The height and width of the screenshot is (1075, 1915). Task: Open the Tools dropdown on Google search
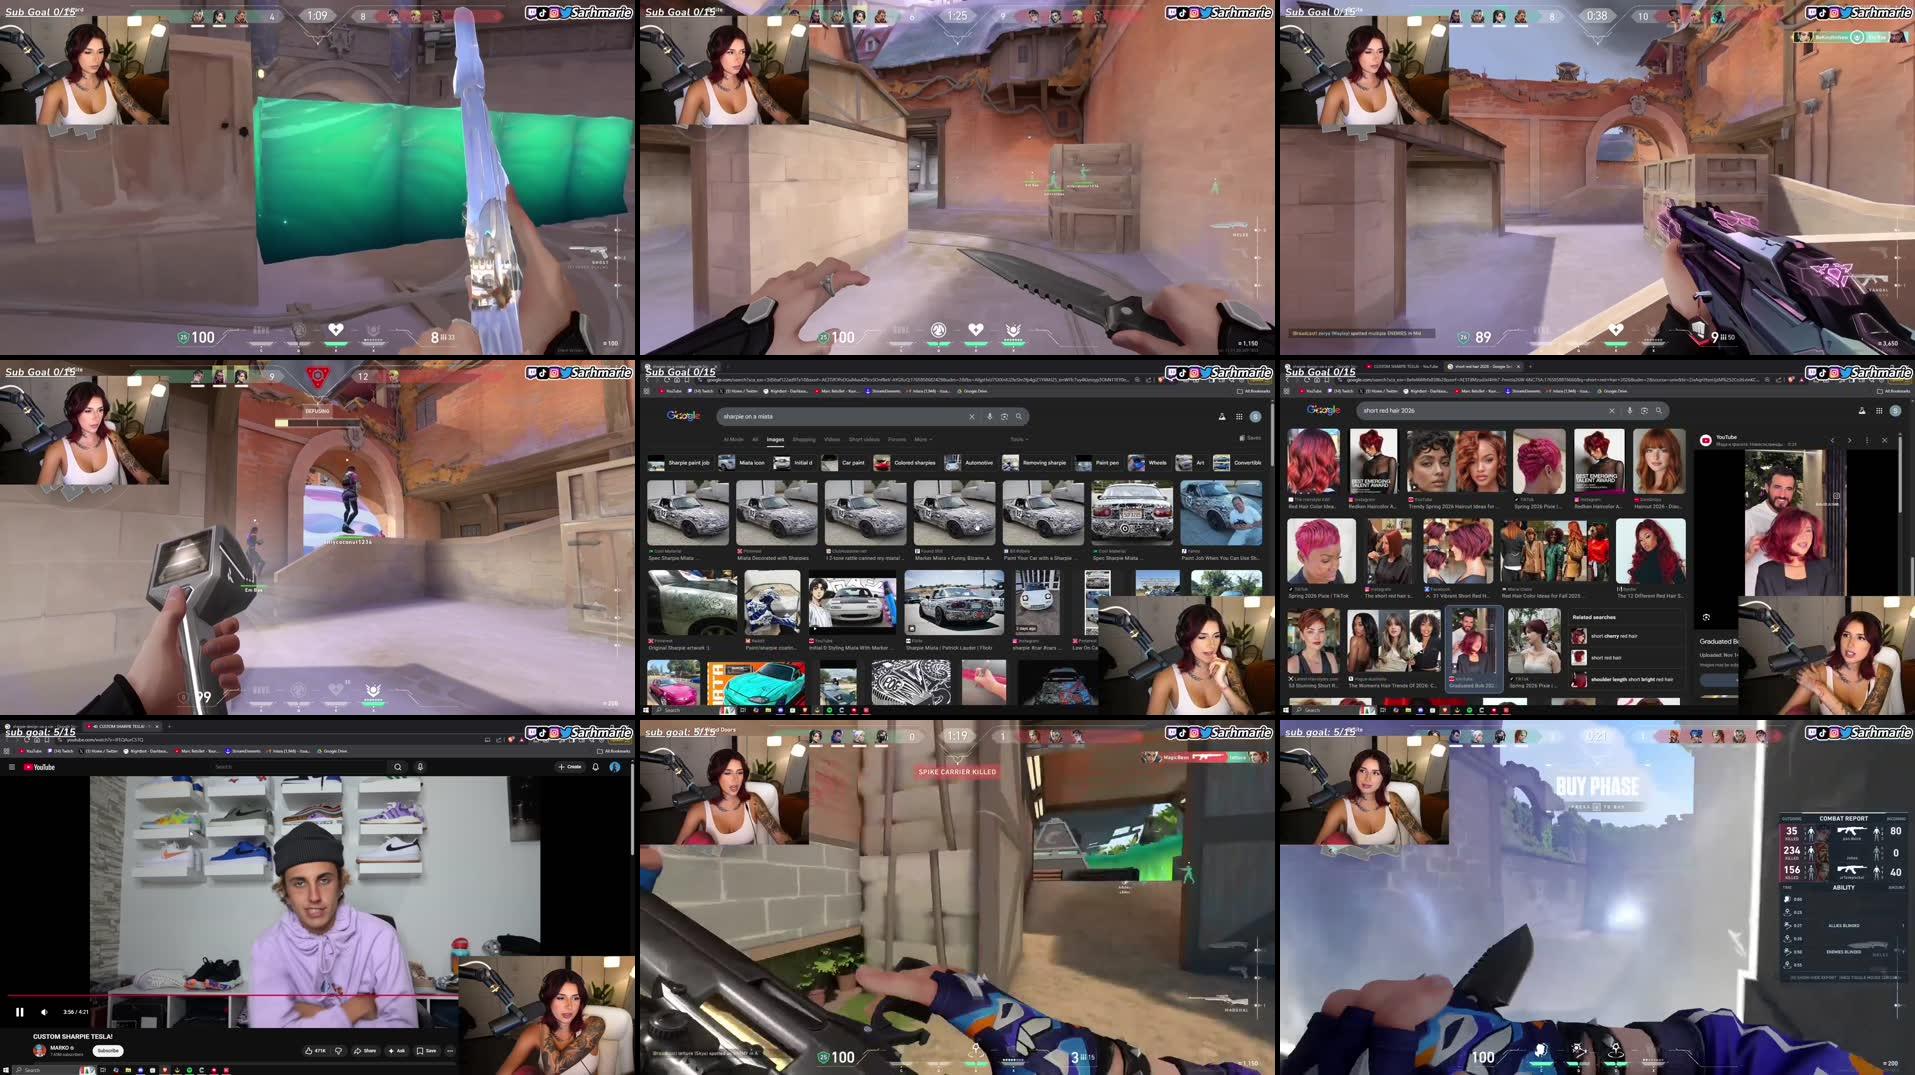(1018, 439)
